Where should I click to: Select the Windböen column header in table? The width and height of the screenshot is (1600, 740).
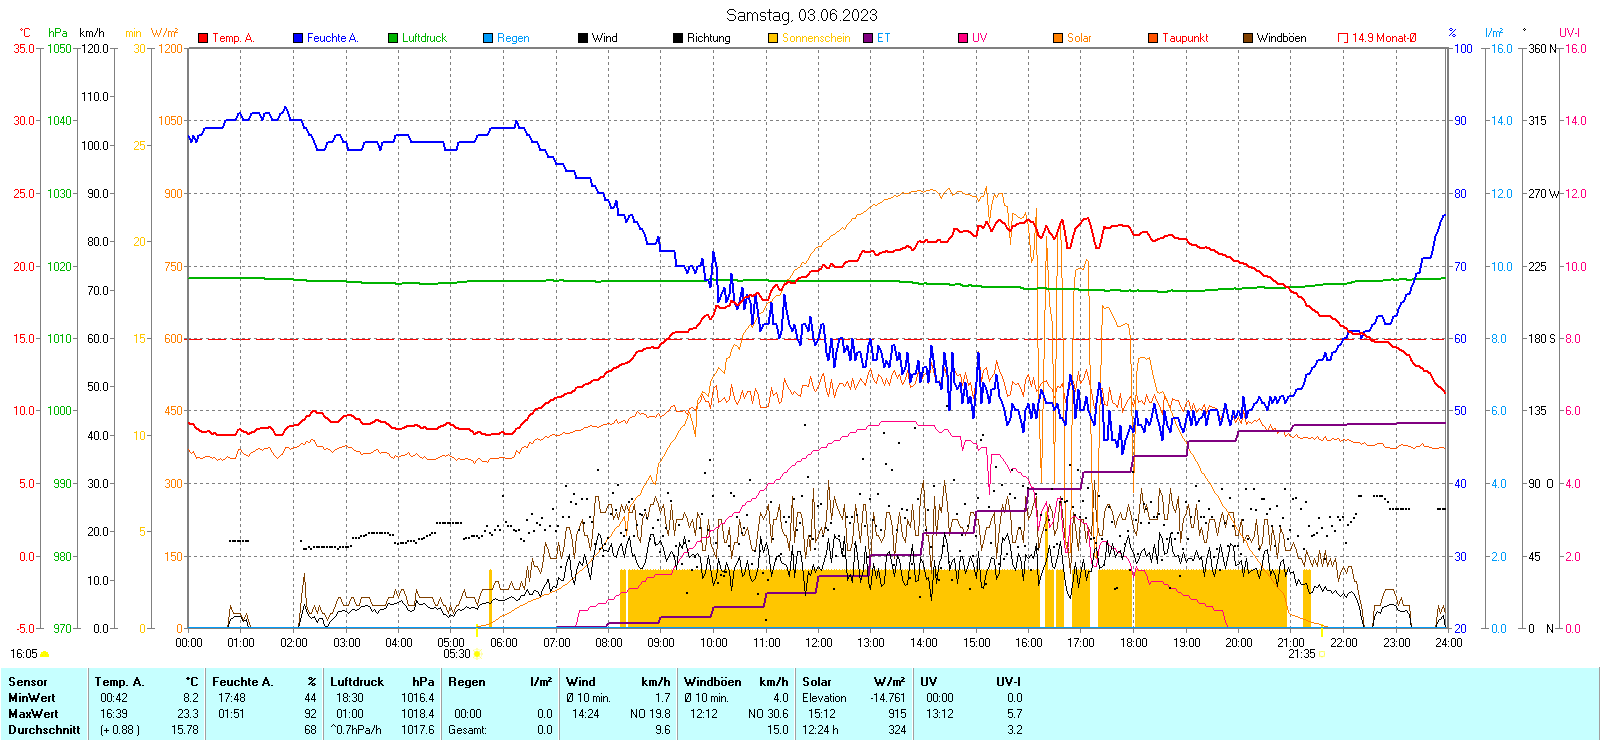pyautogui.click(x=712, y=682)
